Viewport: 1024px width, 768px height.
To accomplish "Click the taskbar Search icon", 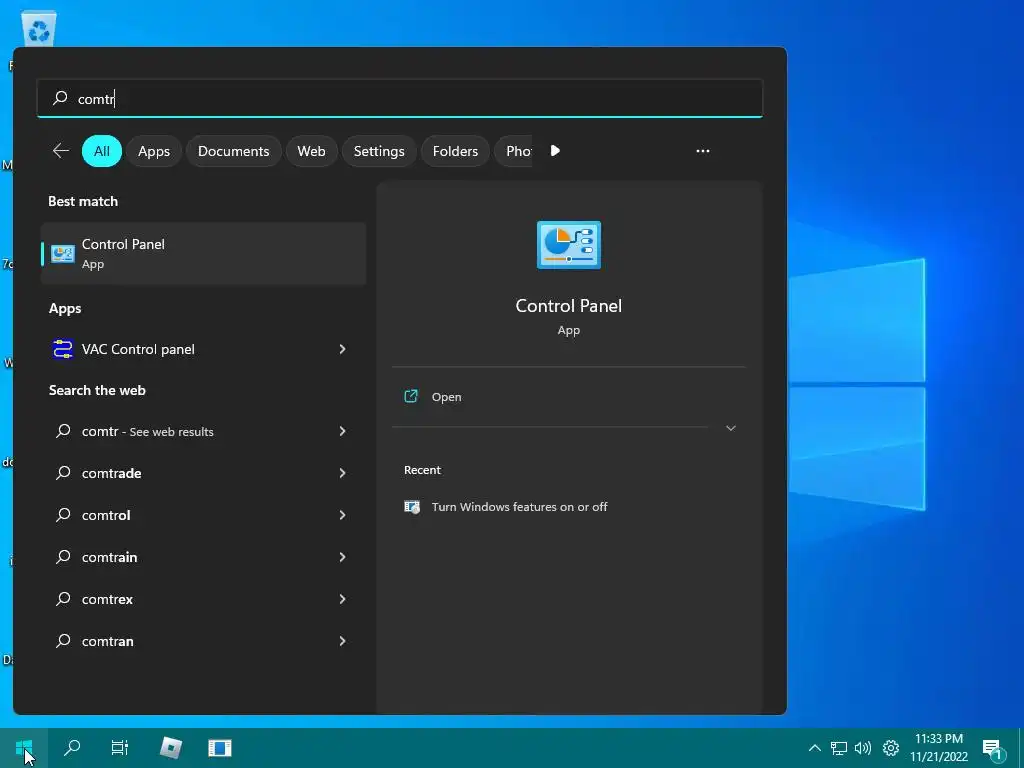I will [x=72, y=748].
